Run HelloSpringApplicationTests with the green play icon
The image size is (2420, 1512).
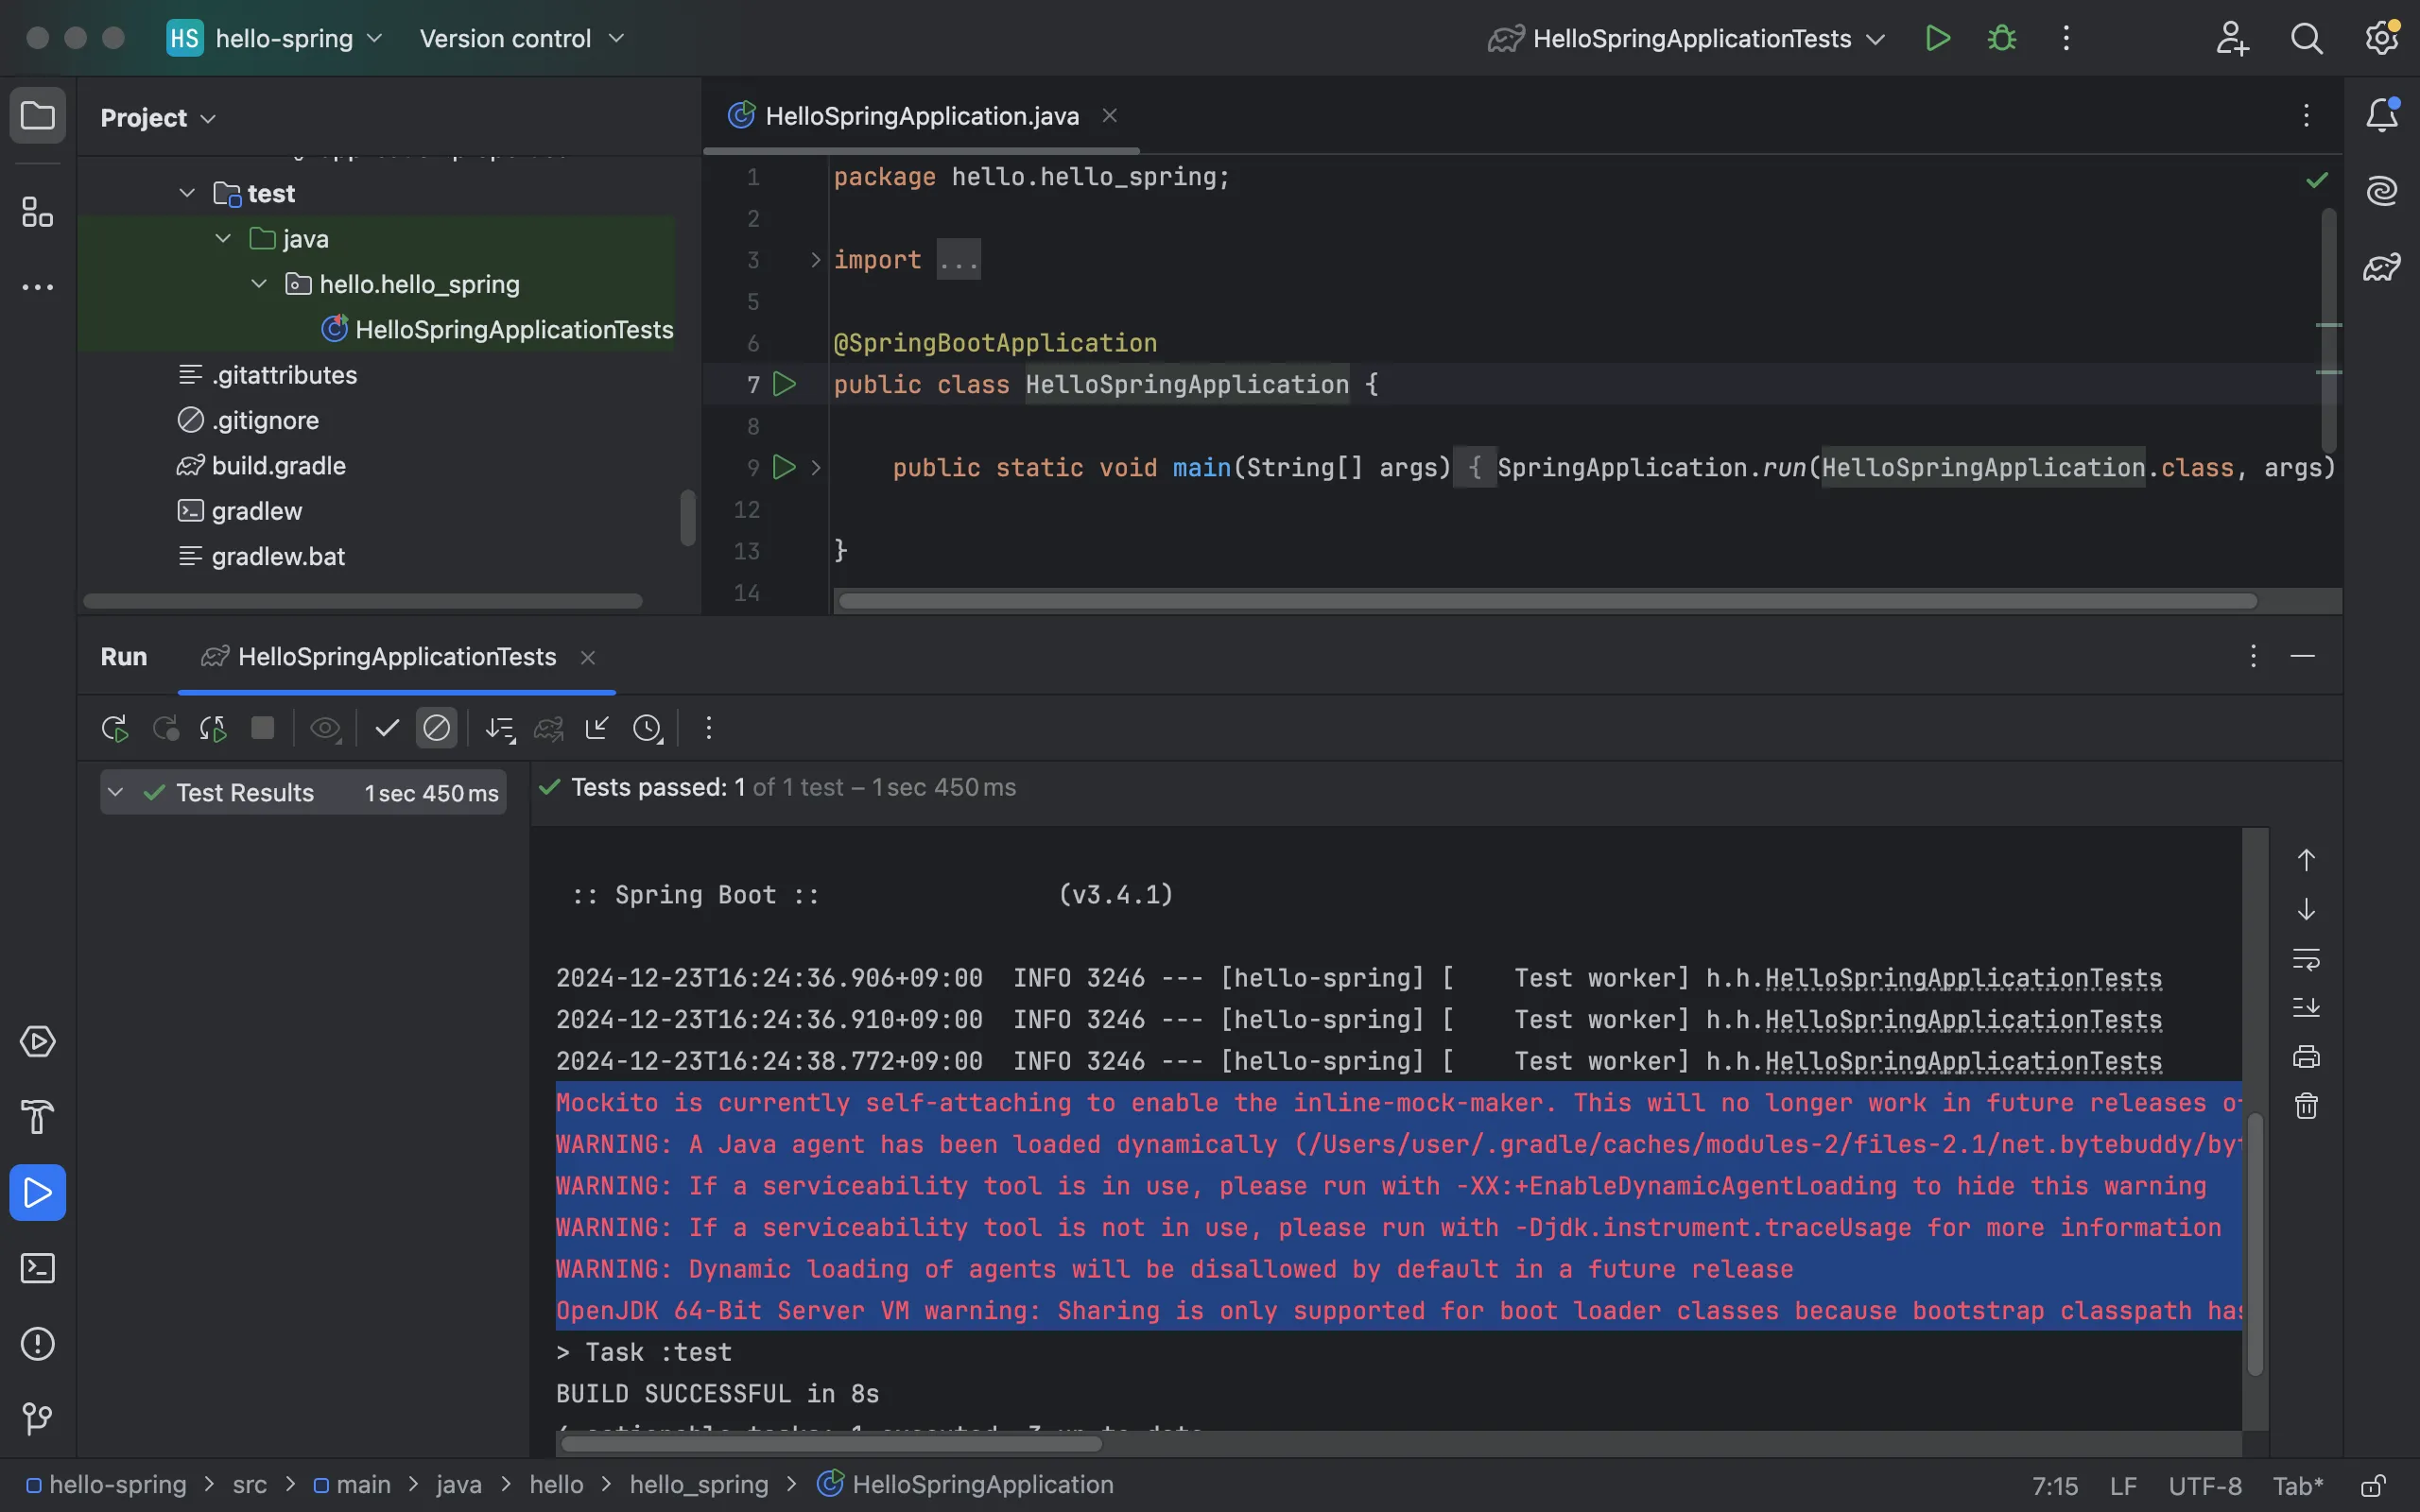tap(1937, 38)
